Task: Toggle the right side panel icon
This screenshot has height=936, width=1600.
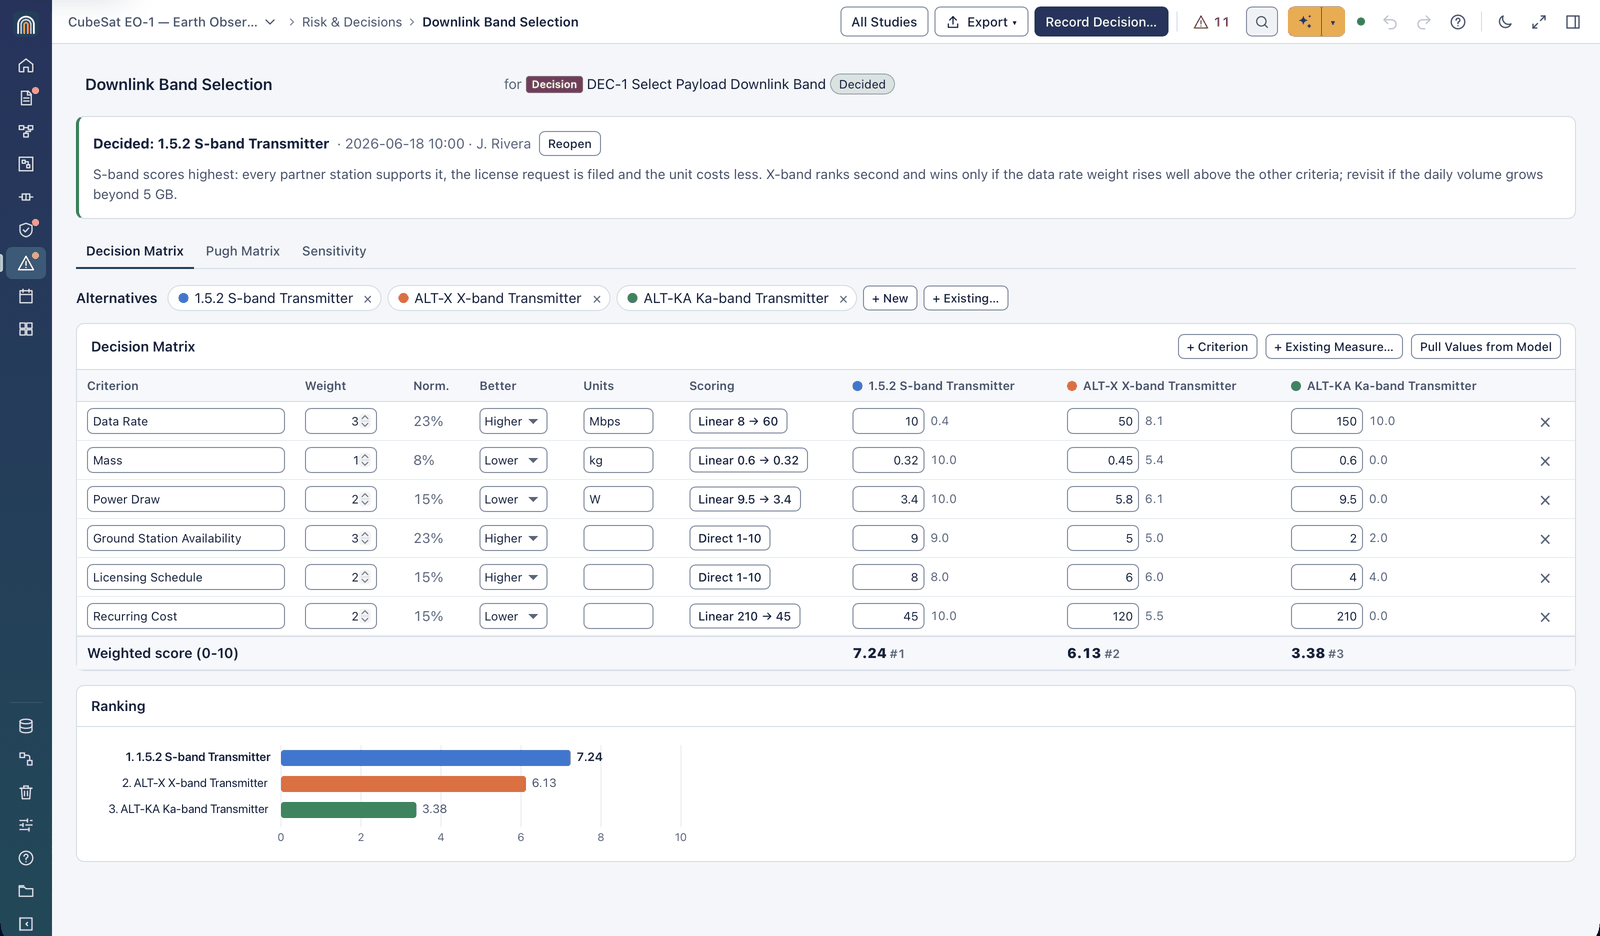Action: (x=1573, y=22)
